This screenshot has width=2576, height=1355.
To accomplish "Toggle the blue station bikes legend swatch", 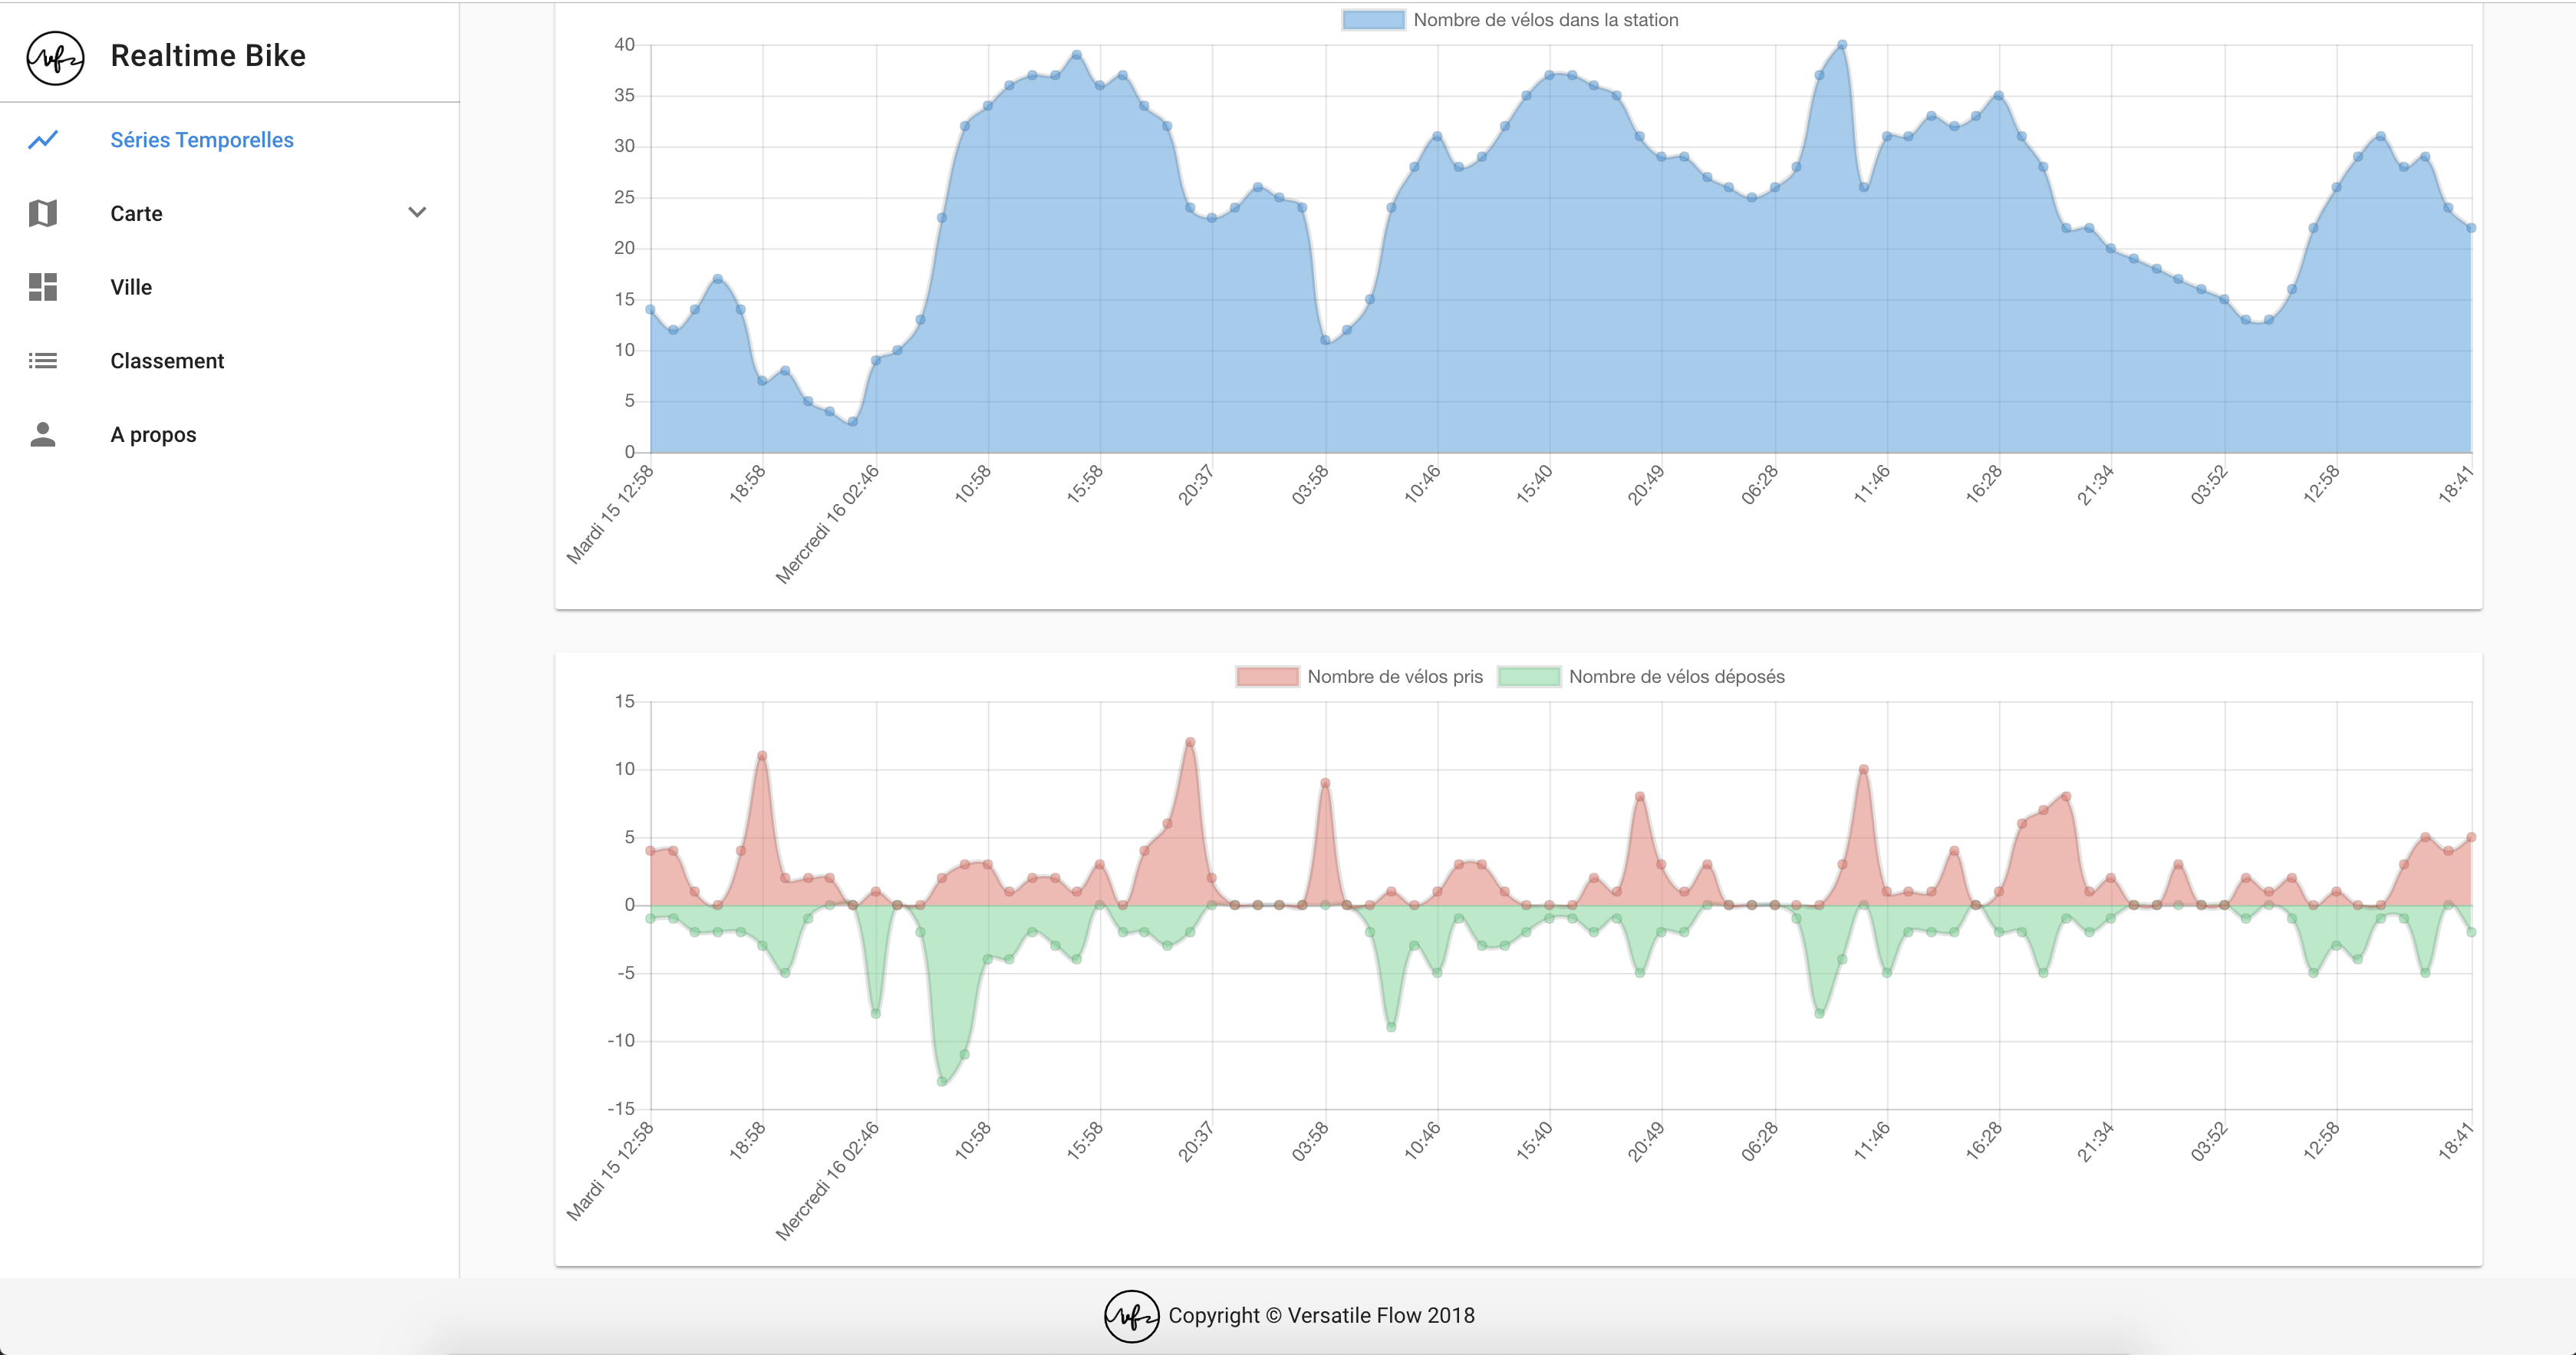I will (x=1373, y=20).
